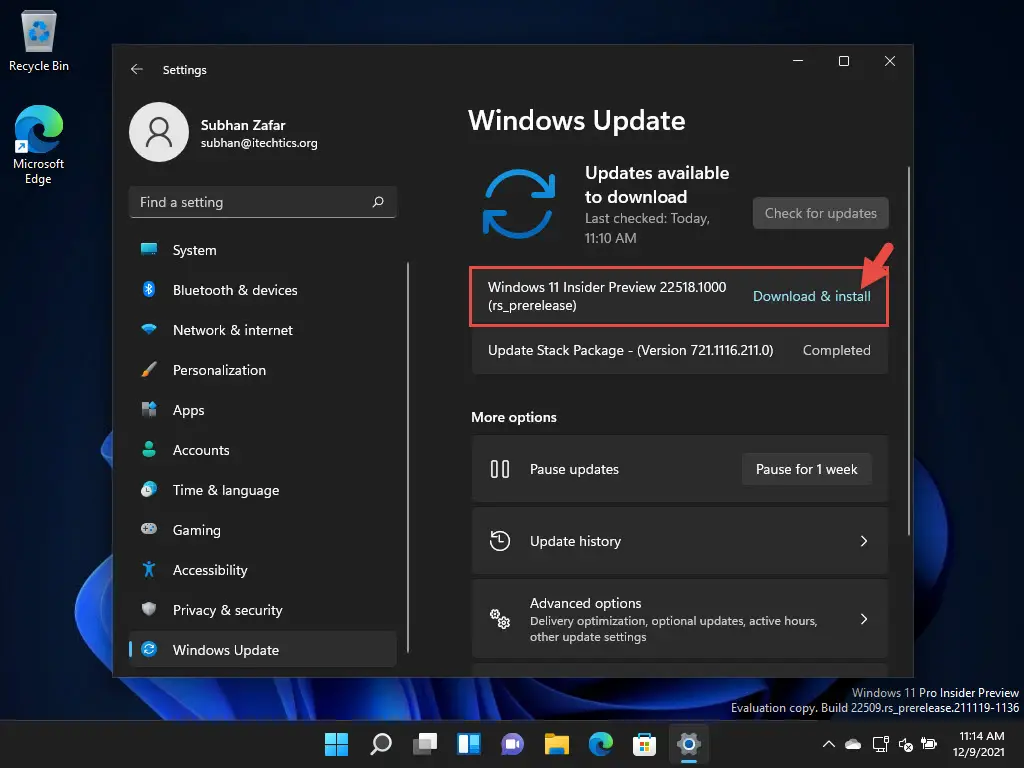Show hidden tray icons chevron
The image size is (1024, 768).
(829, 744)
